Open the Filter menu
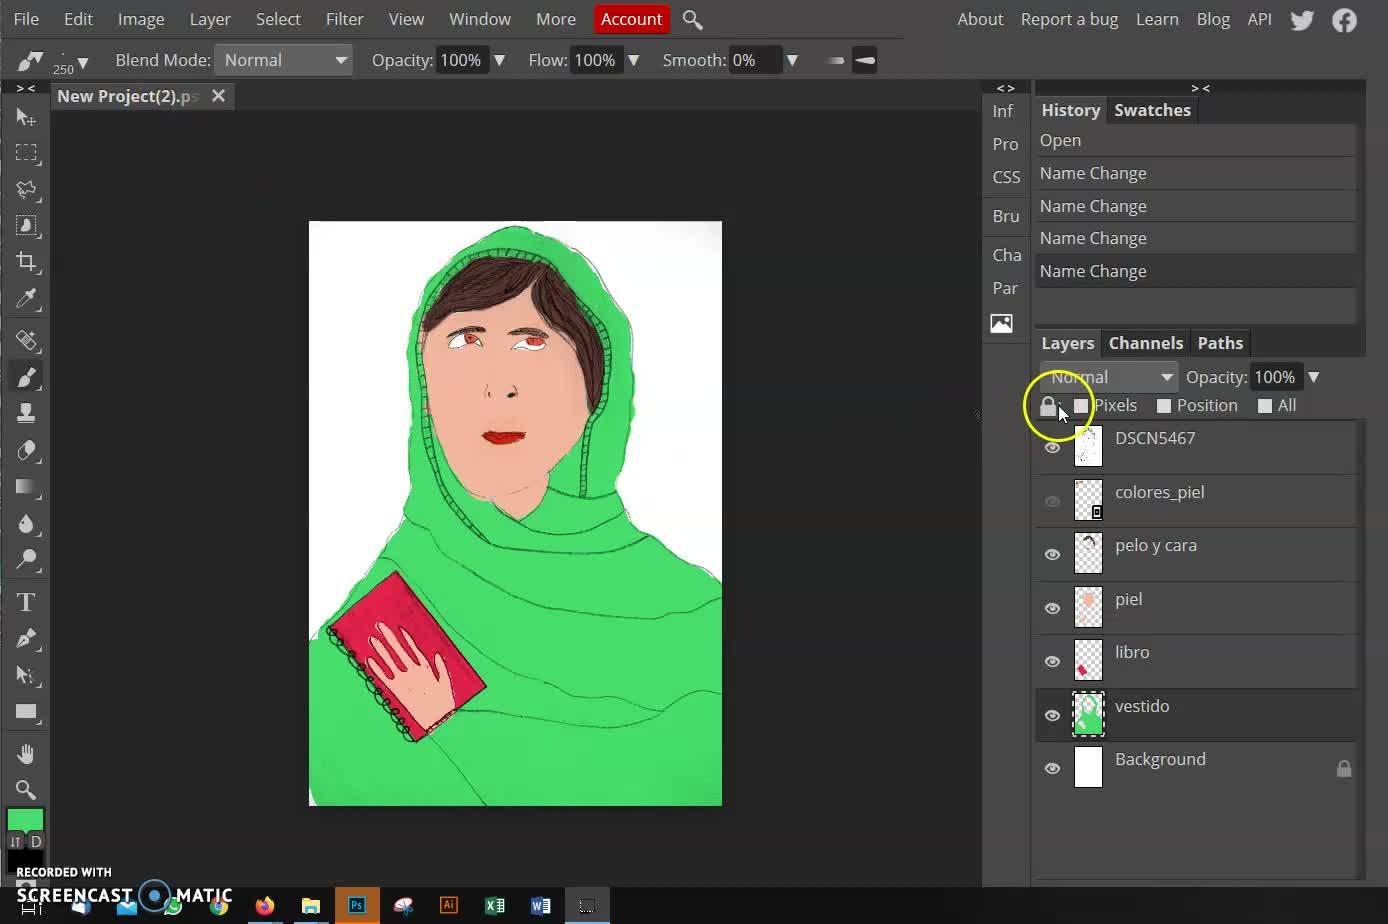 click(x=344, y=19)
